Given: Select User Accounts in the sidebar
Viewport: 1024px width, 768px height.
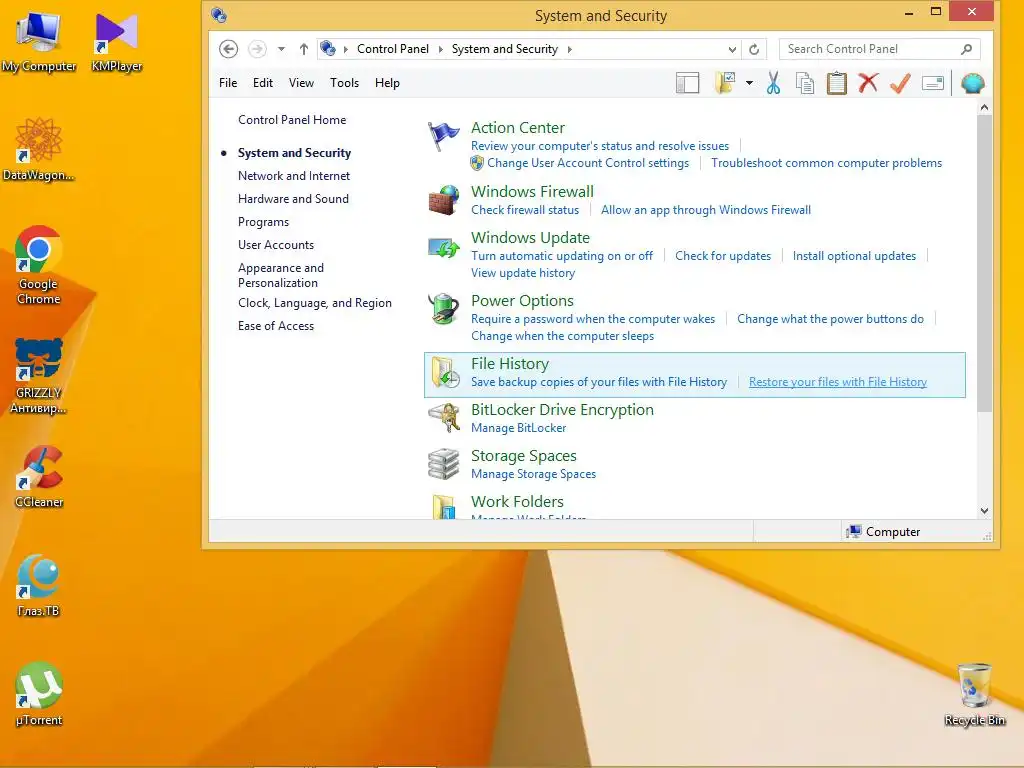Looking at the screenshot, I should tap(276, 245).
